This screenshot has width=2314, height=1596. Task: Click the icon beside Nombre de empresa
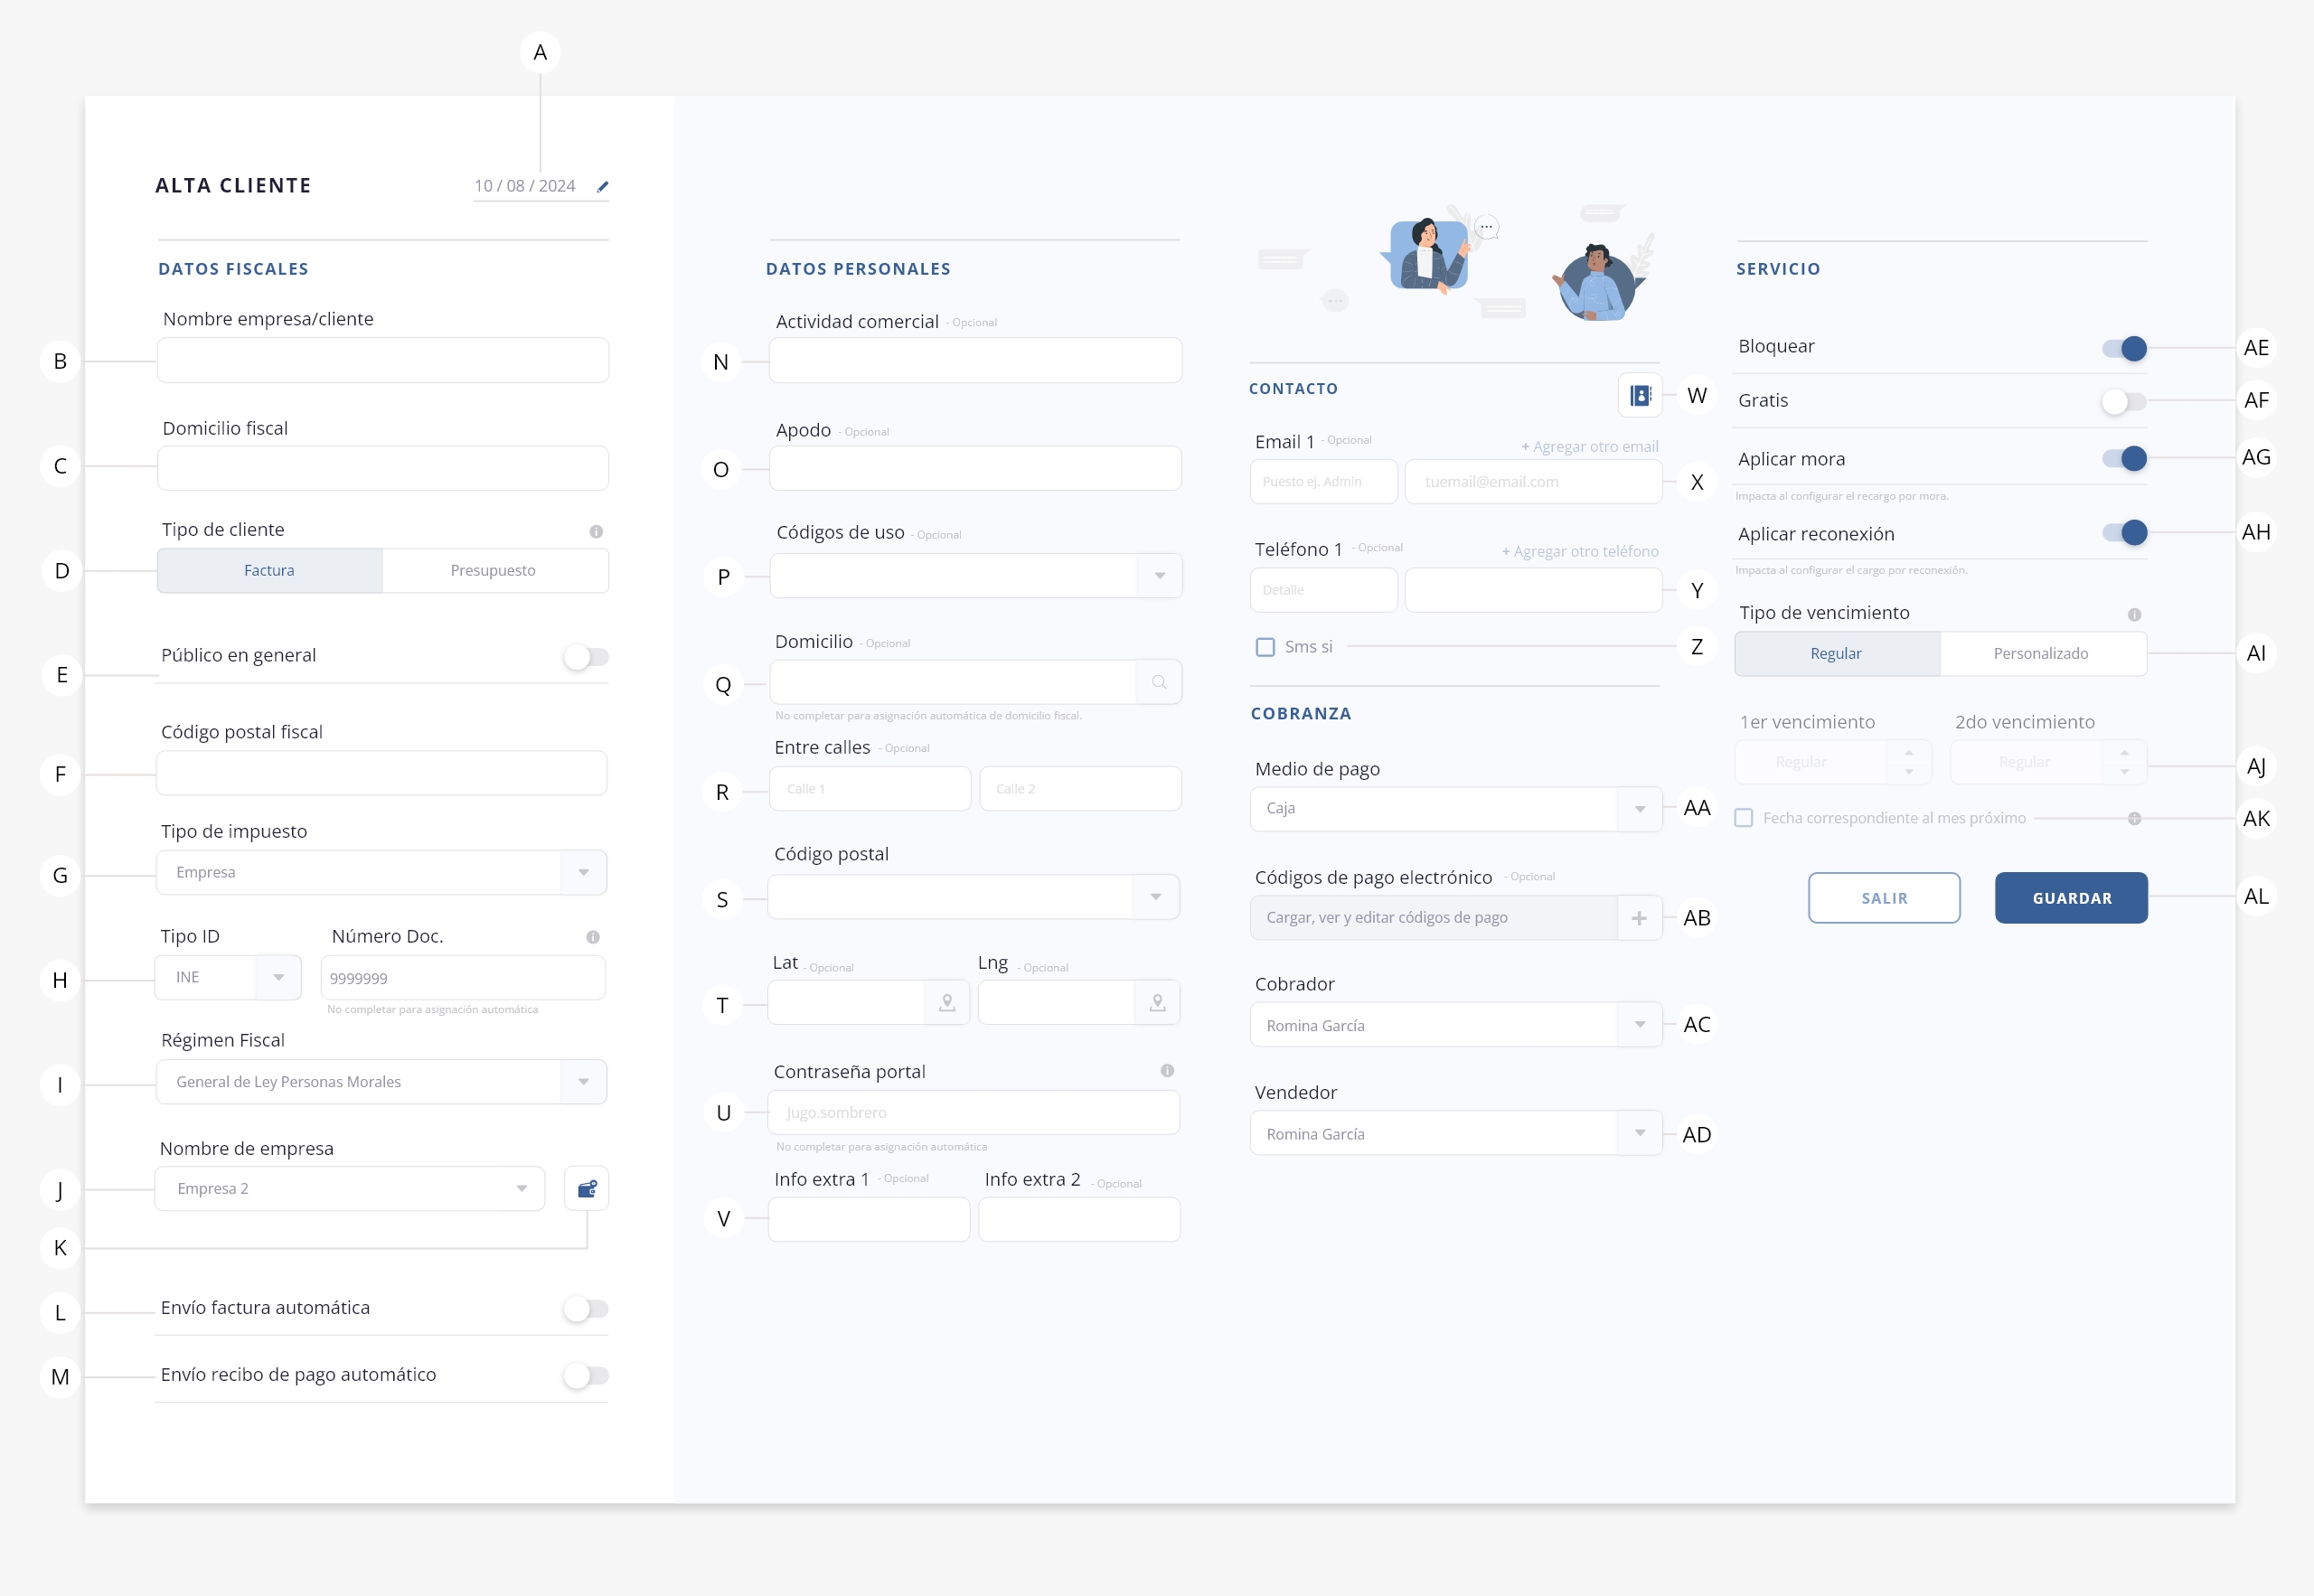click(587, 1188)
